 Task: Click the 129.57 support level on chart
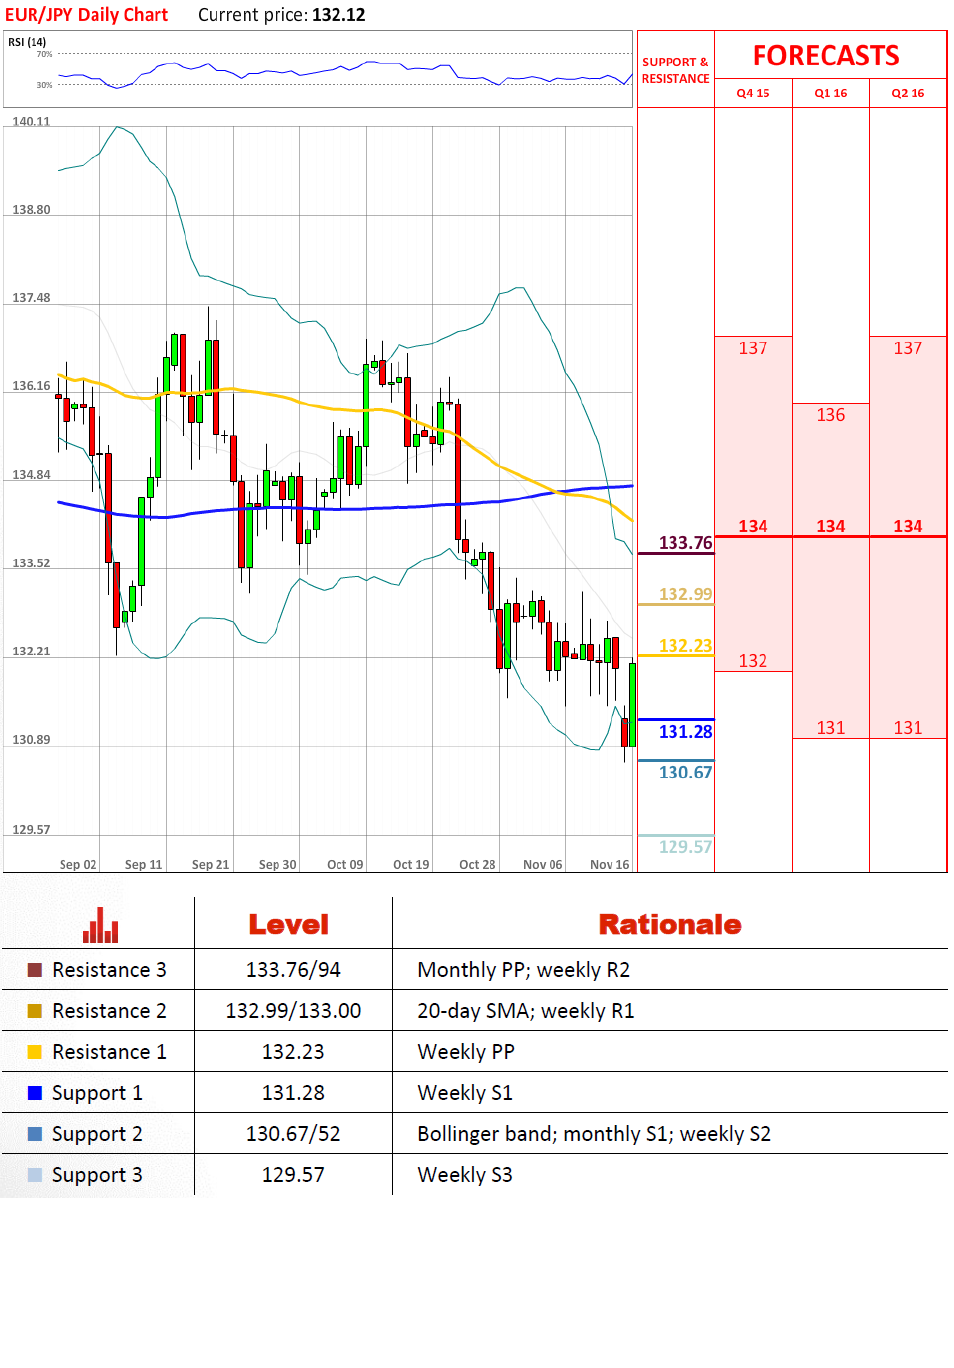685,847
